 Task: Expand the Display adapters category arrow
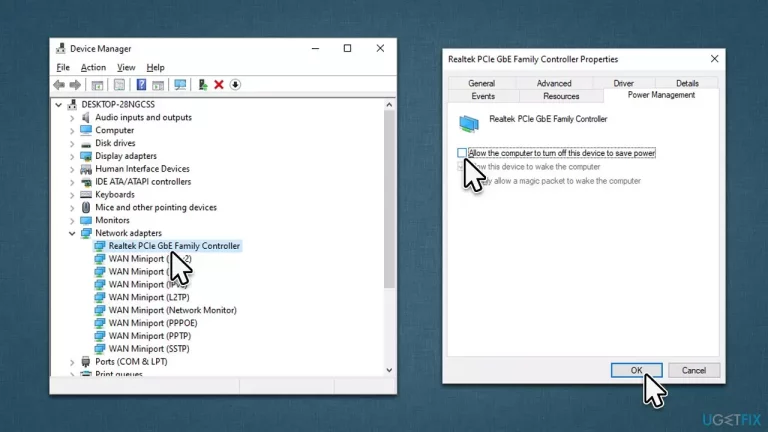72,156
